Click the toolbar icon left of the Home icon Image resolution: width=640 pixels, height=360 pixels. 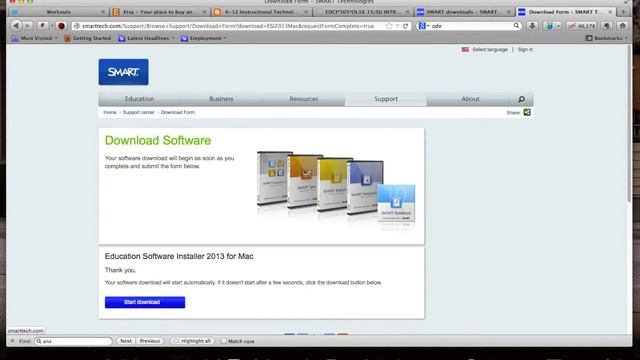tap(607, 26)
